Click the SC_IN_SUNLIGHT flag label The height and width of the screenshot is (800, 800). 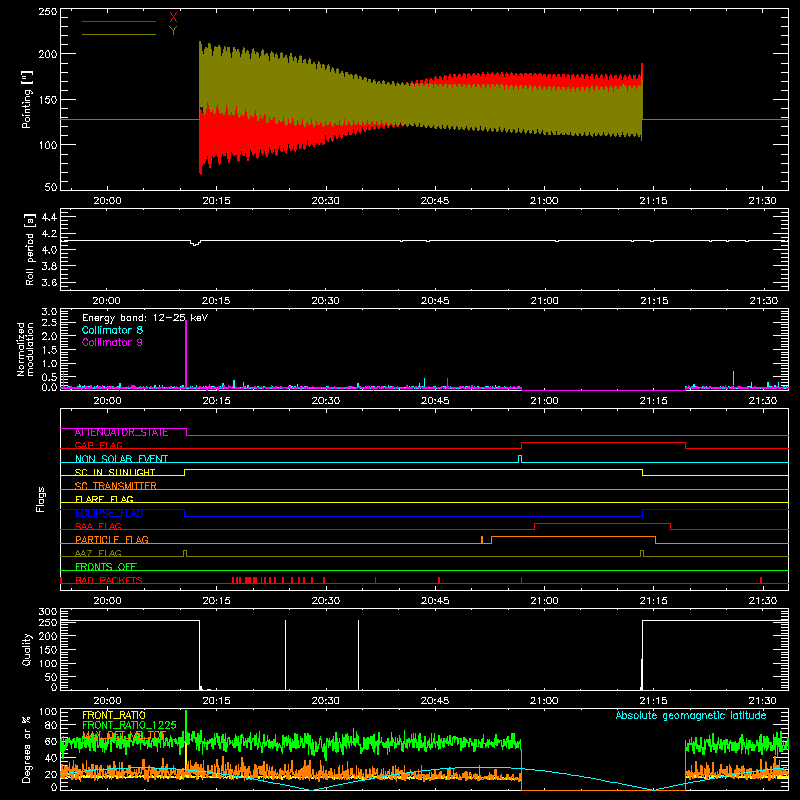(x=115, y=472)
